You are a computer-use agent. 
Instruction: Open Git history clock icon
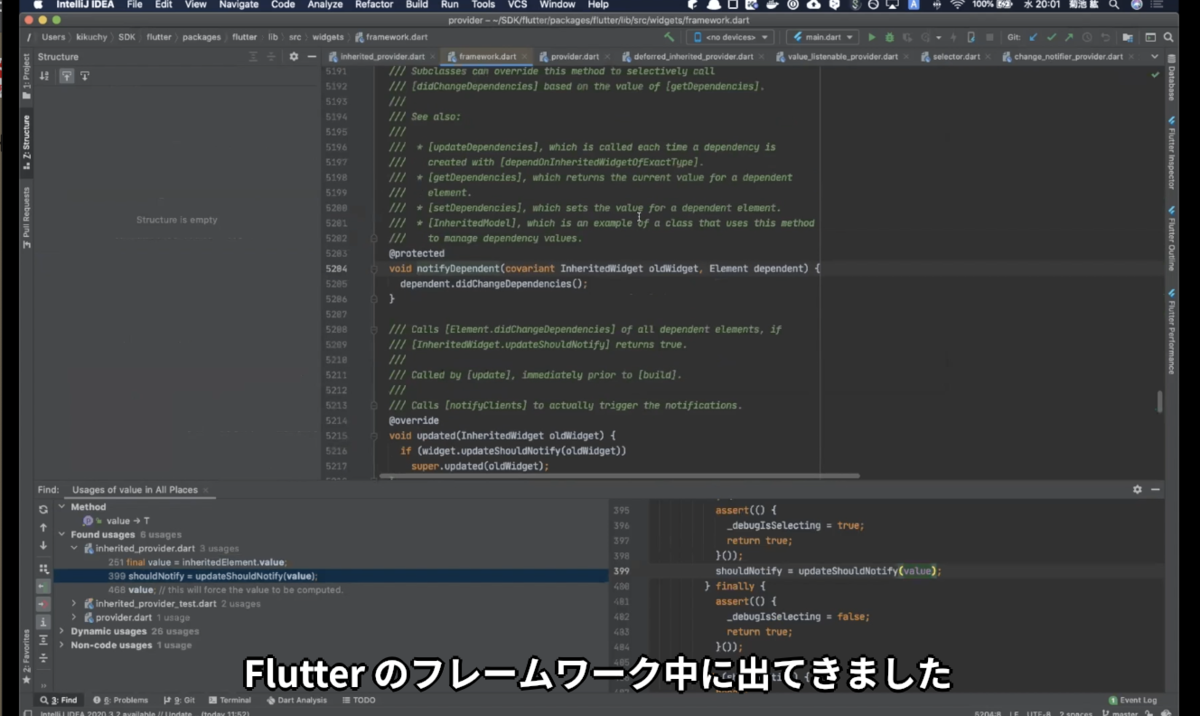coord(1087,37)
